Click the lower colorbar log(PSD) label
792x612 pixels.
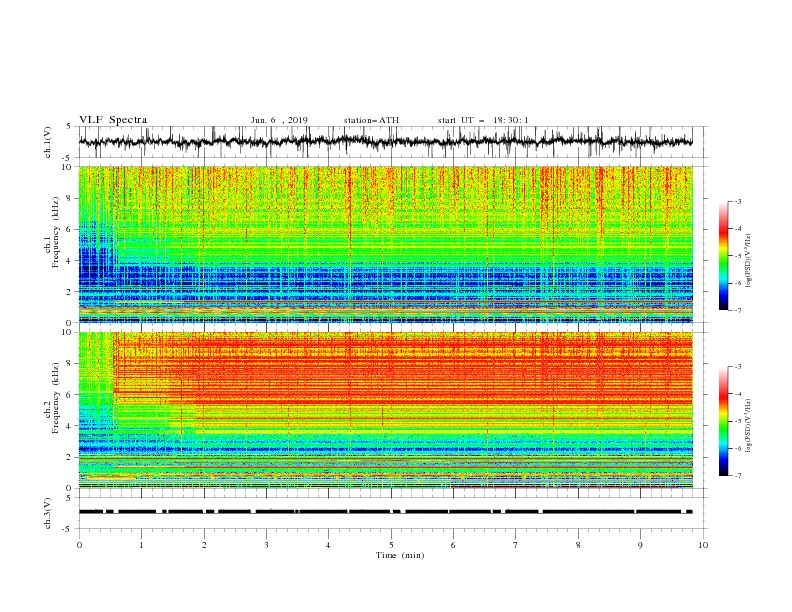click(749, 425)
